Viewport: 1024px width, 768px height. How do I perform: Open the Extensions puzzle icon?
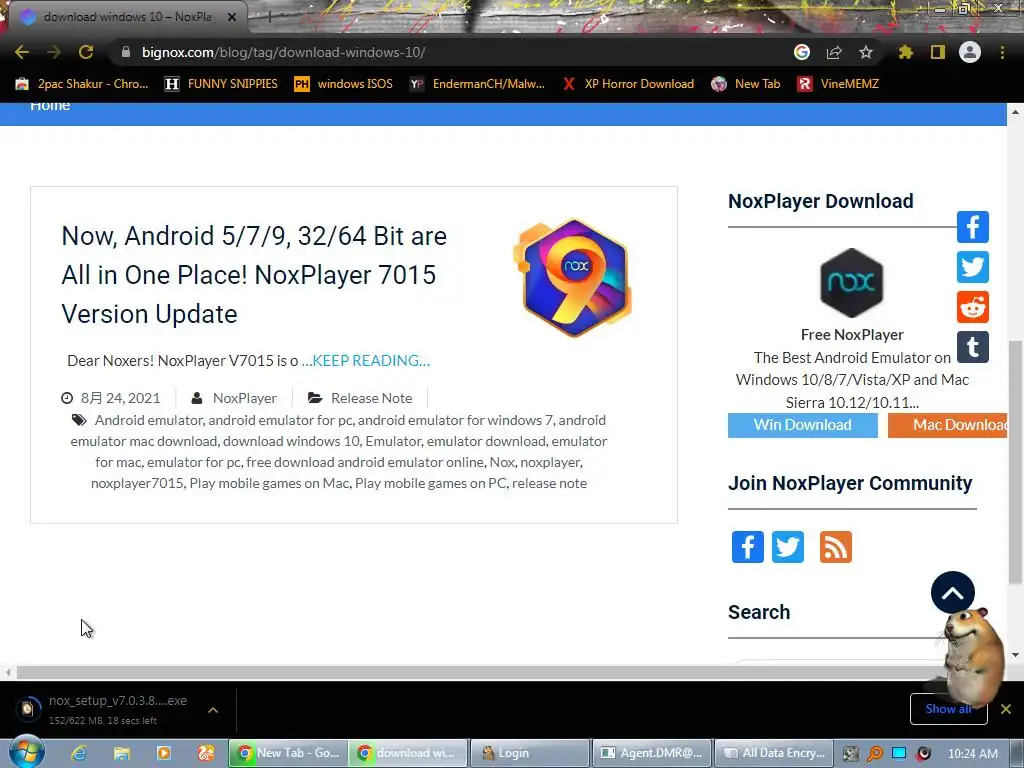(906, 52)
